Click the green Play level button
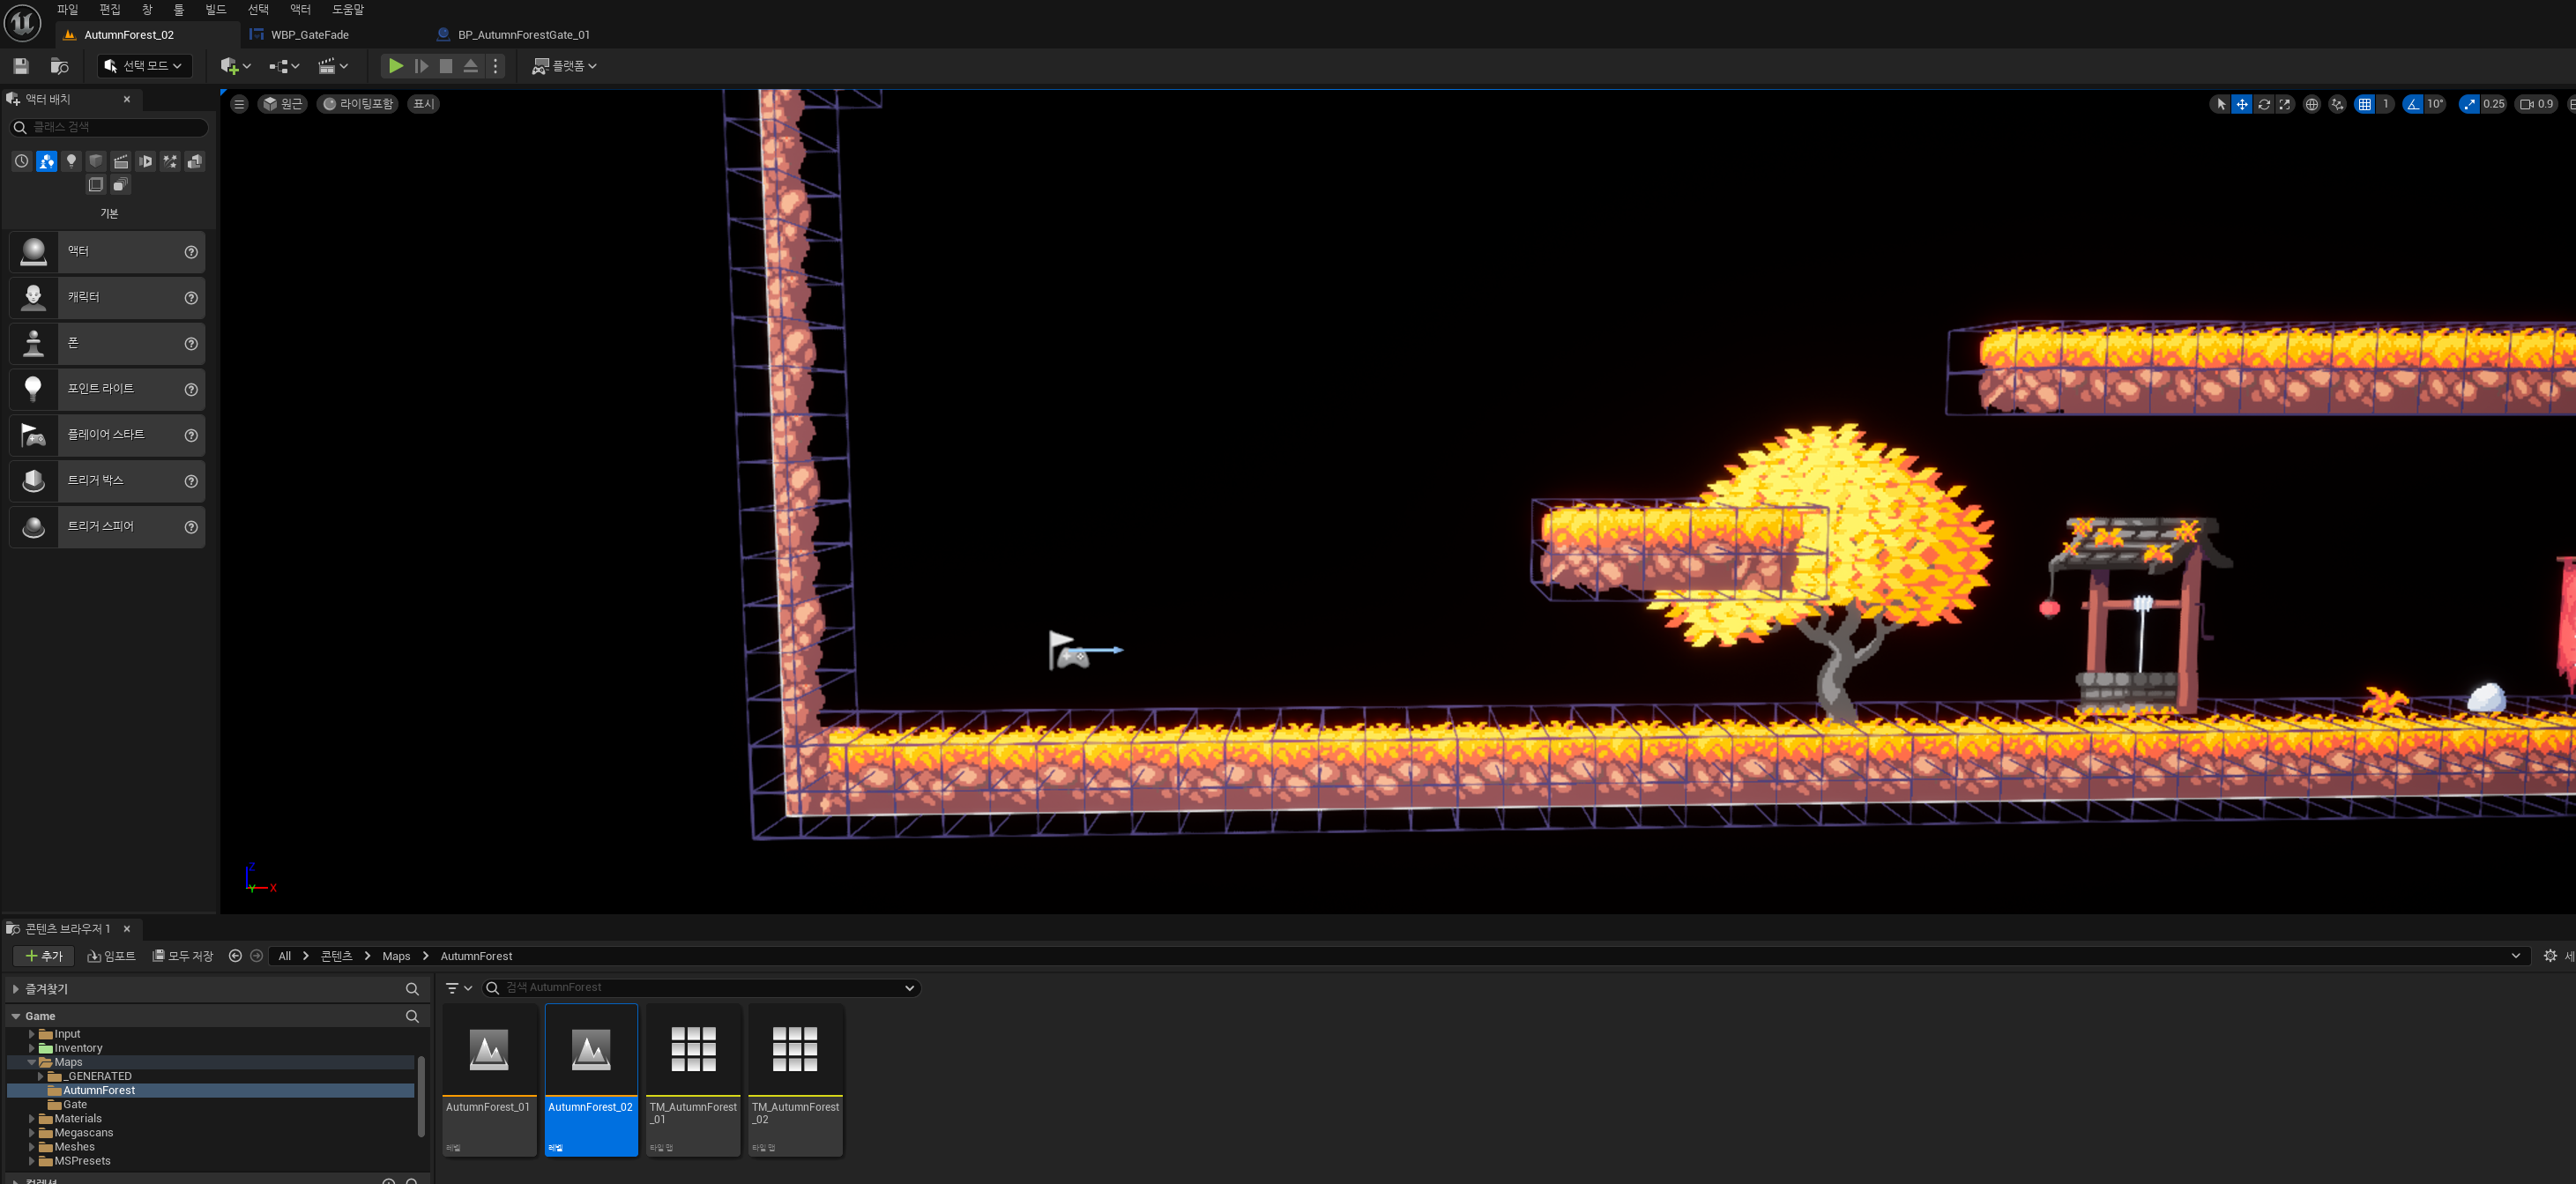This screenshot has height=1184, width=2576. point(396,66)
